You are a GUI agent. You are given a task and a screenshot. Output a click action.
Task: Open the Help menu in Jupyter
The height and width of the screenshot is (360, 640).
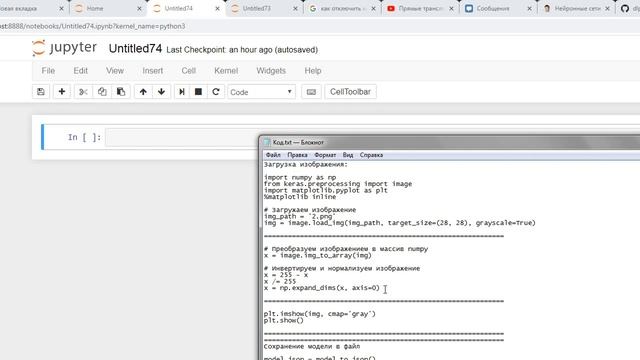coord(313,71)
